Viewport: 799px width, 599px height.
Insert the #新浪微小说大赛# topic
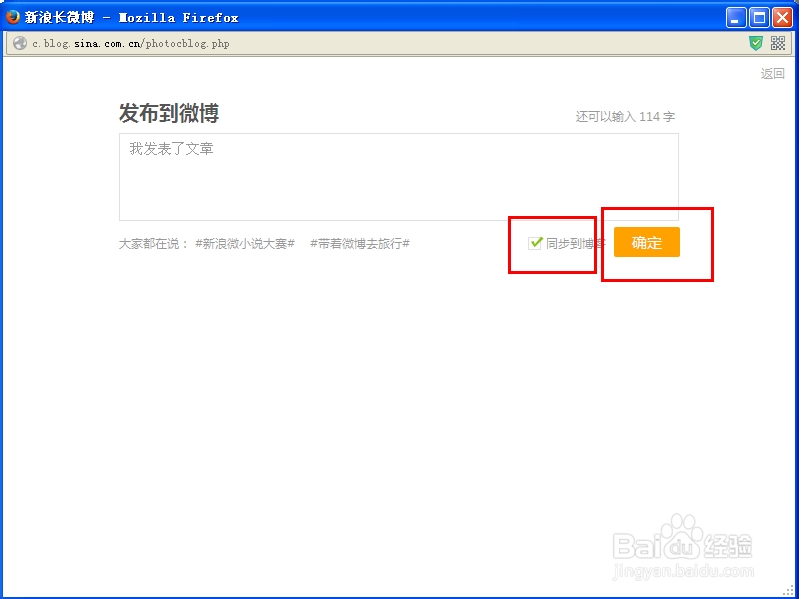245,244
